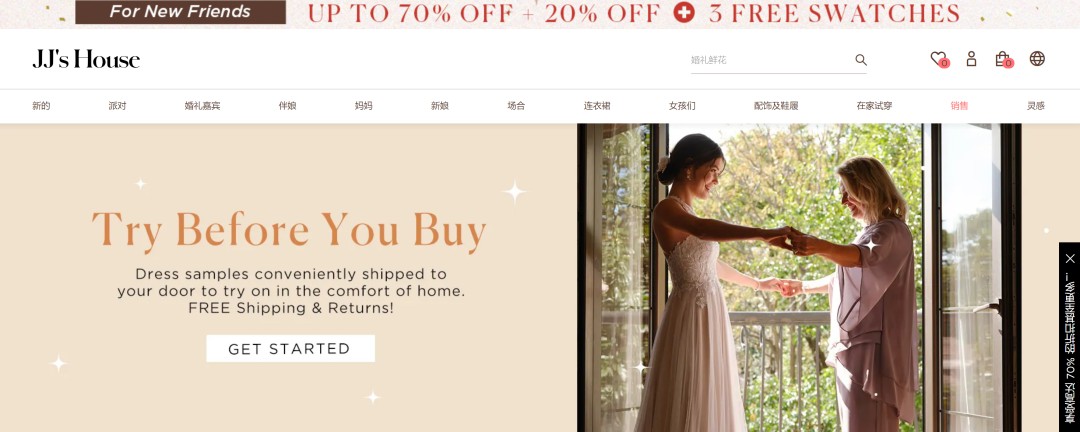The width and height of the screenshot is (1080, 432).
Task: Click the JJ's House logo
Action: [x=86, y=59]
